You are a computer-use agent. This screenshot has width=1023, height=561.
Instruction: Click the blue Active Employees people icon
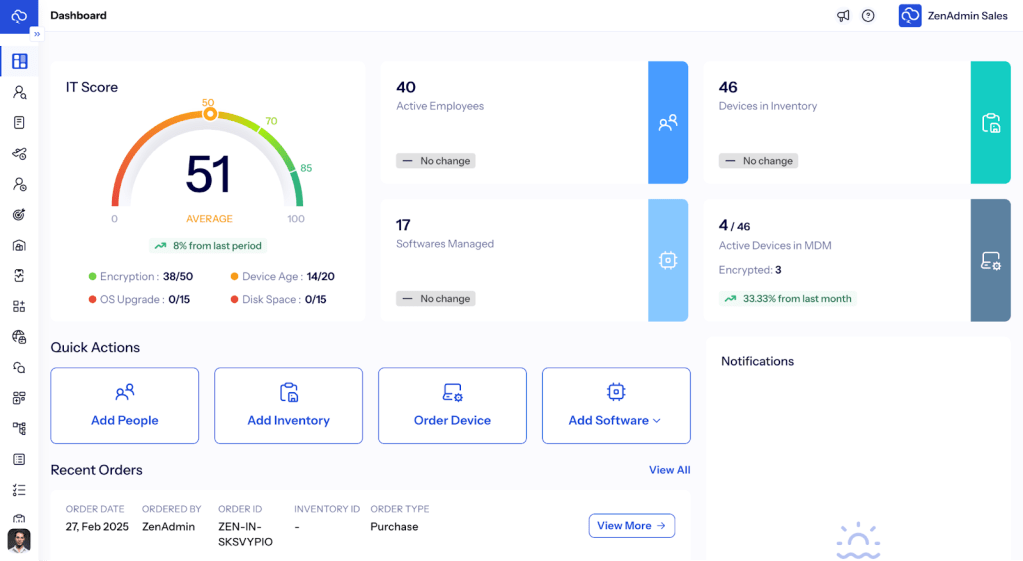click(668, 123)
